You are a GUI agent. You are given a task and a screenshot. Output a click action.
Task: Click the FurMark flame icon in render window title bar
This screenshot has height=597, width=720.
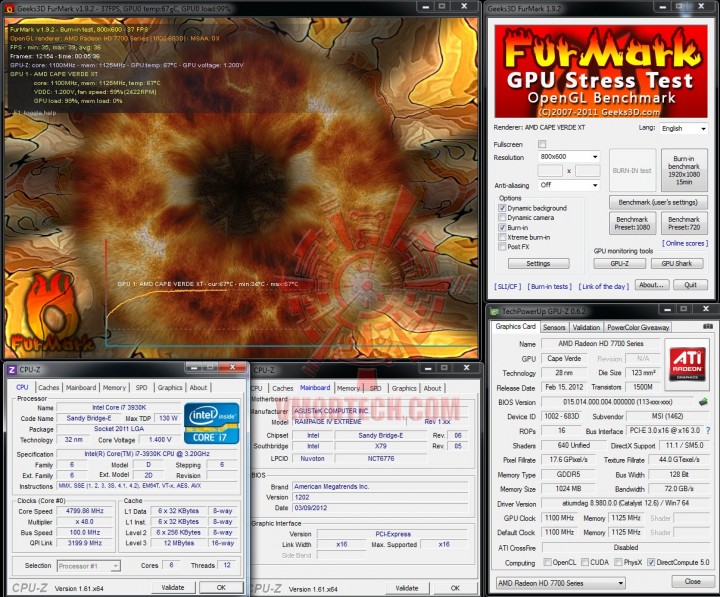(10, 8)
